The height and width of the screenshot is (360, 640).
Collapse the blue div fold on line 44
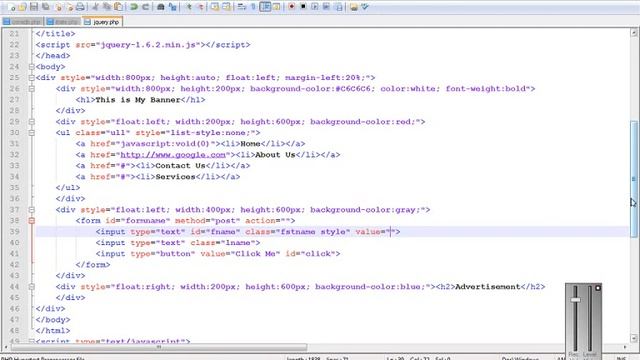[x=31, y=287]
